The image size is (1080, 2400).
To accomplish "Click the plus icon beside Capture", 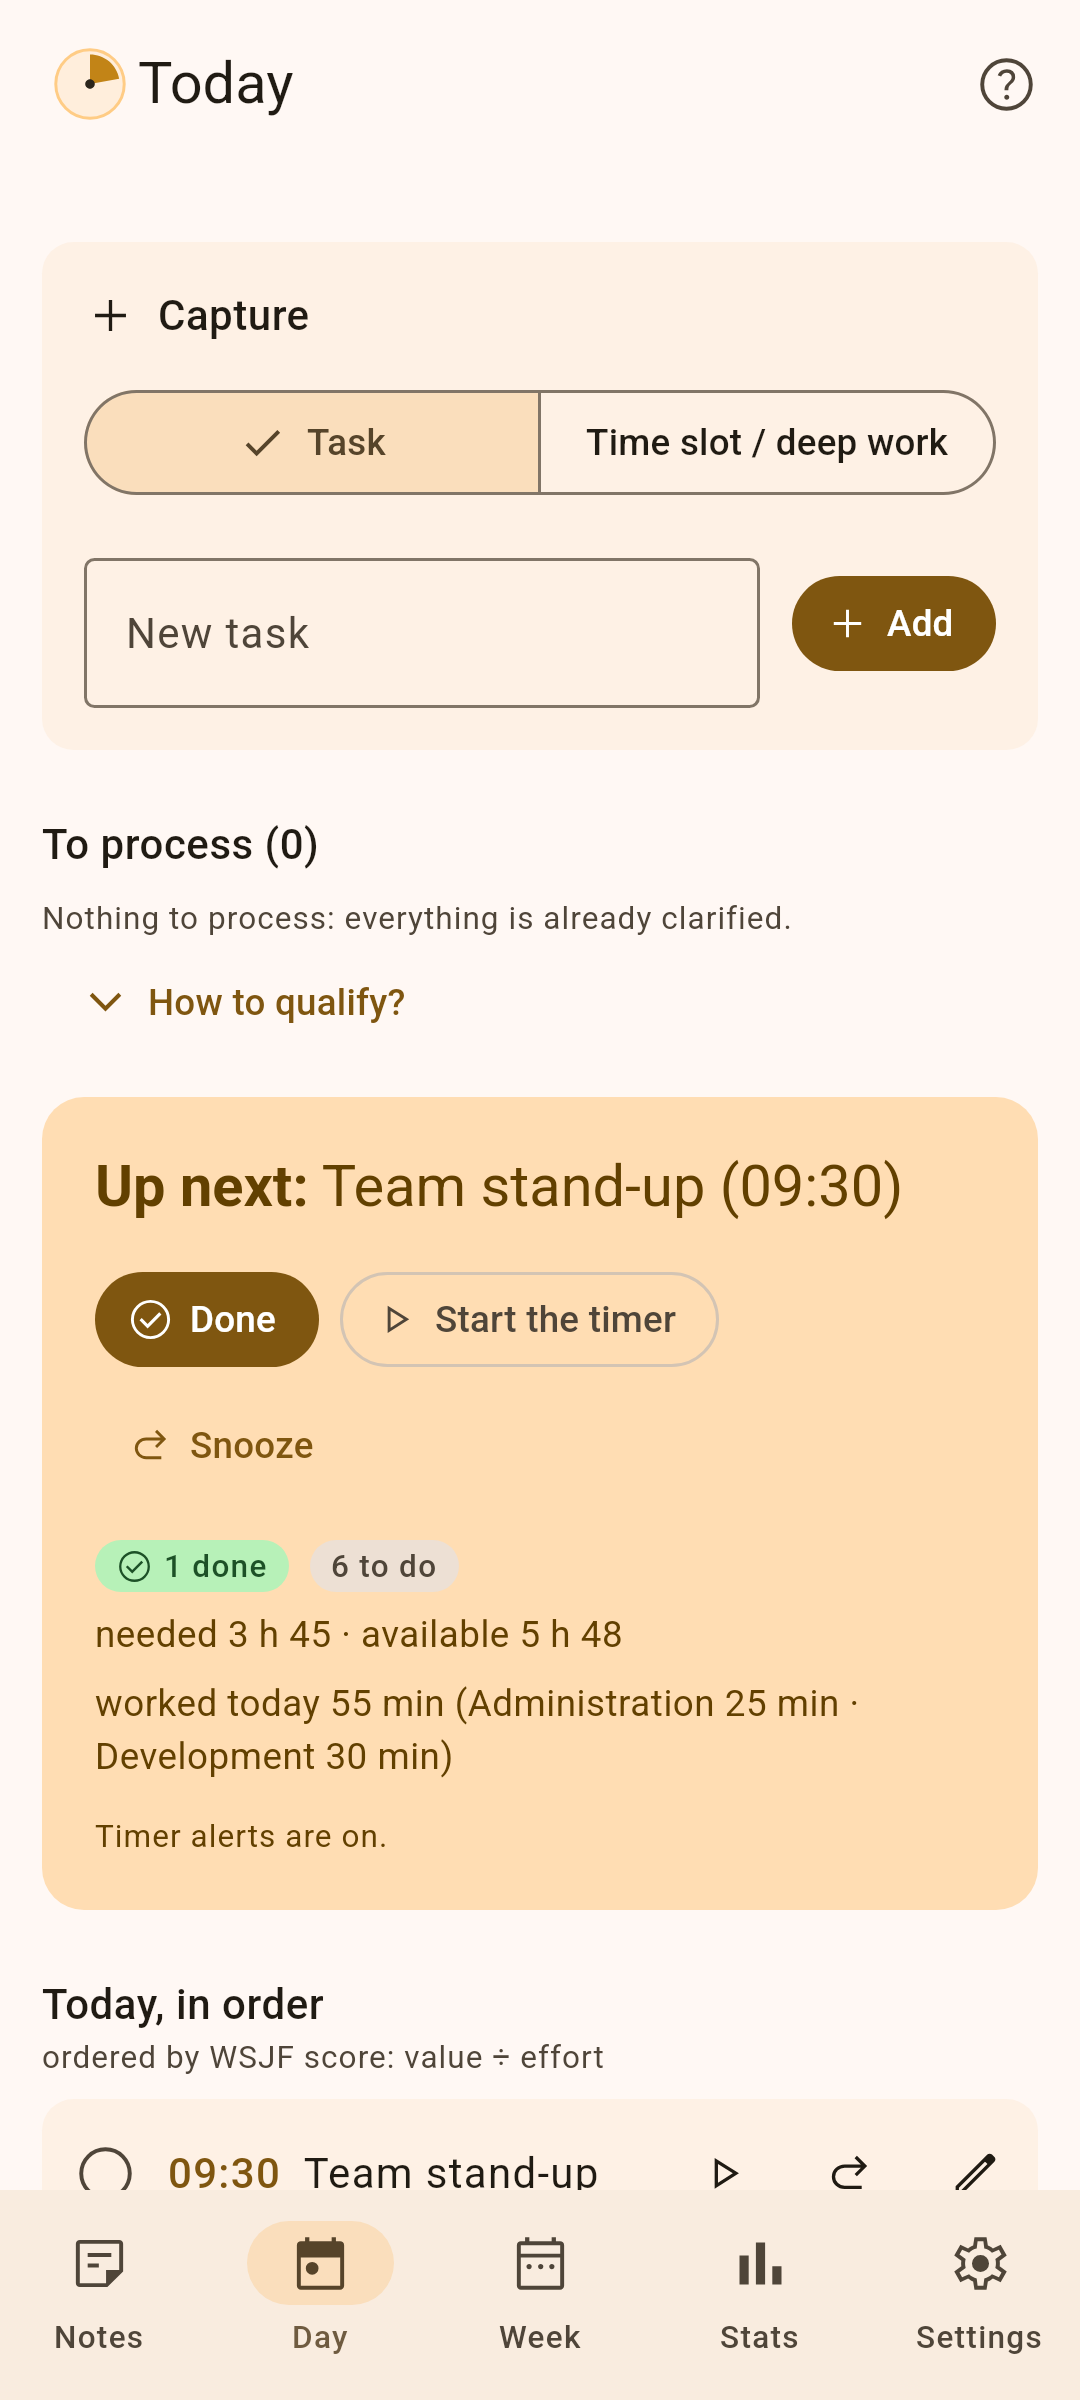I will (x=111, y=316).
